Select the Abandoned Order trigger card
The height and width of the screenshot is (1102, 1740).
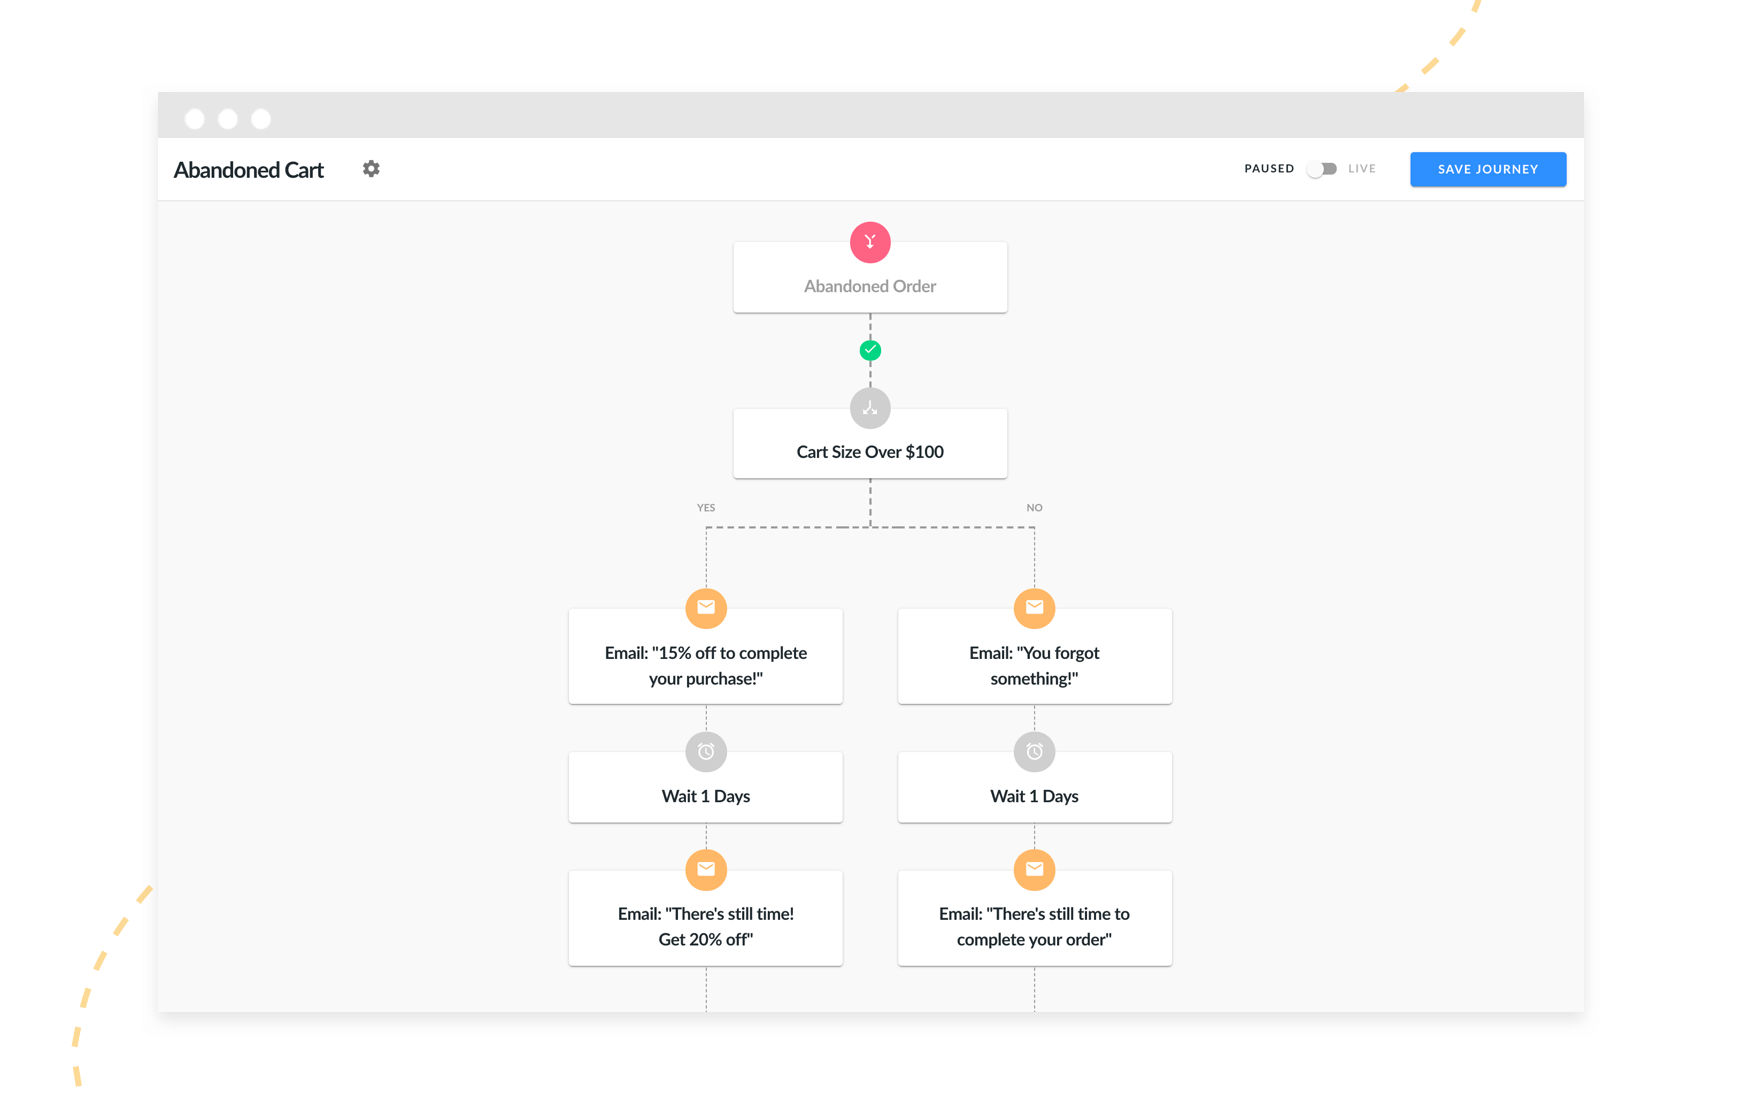(870, 278)
